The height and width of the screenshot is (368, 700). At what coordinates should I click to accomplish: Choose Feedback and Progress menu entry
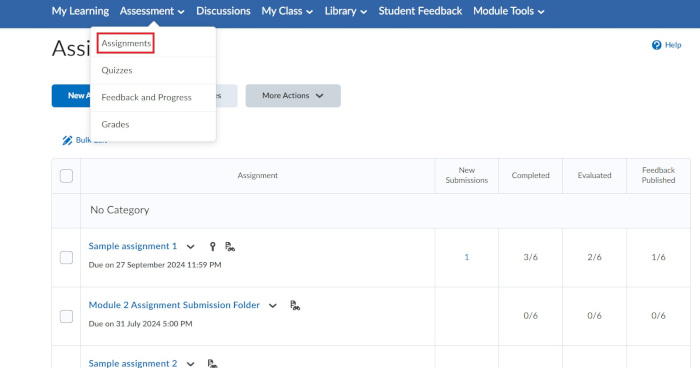[146, 97]
